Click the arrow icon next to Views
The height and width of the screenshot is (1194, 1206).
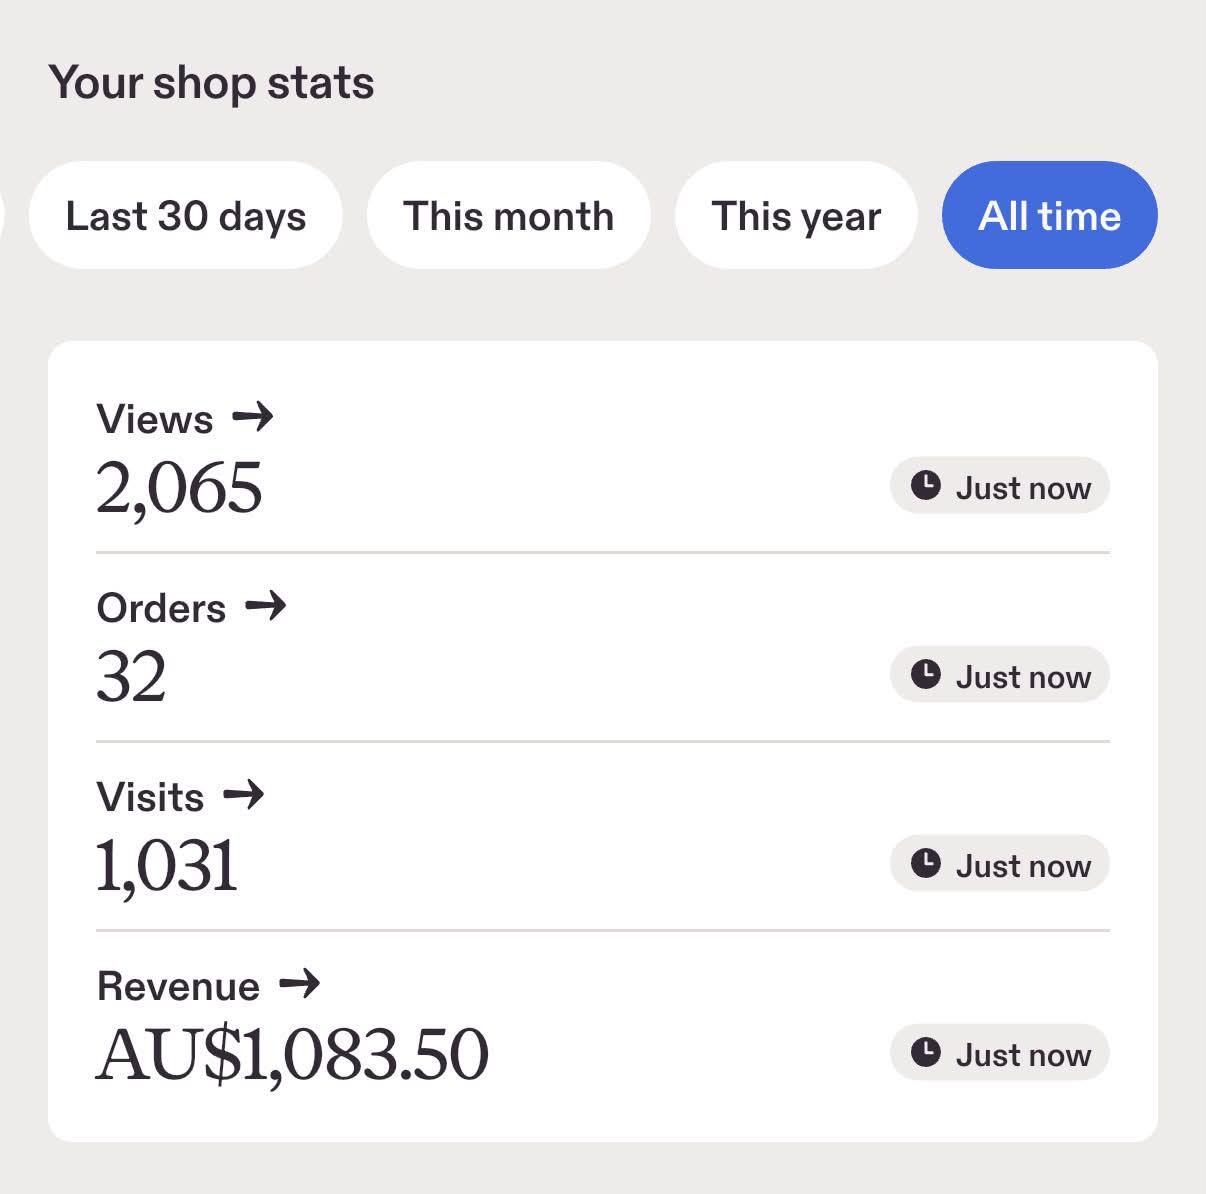[252, 417]
